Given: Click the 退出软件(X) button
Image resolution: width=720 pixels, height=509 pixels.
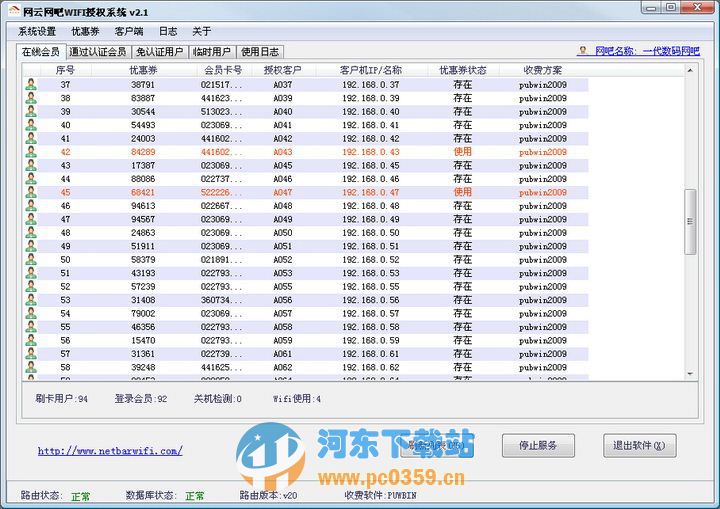Looking at the screenshot, I should [x=639, y=445].
